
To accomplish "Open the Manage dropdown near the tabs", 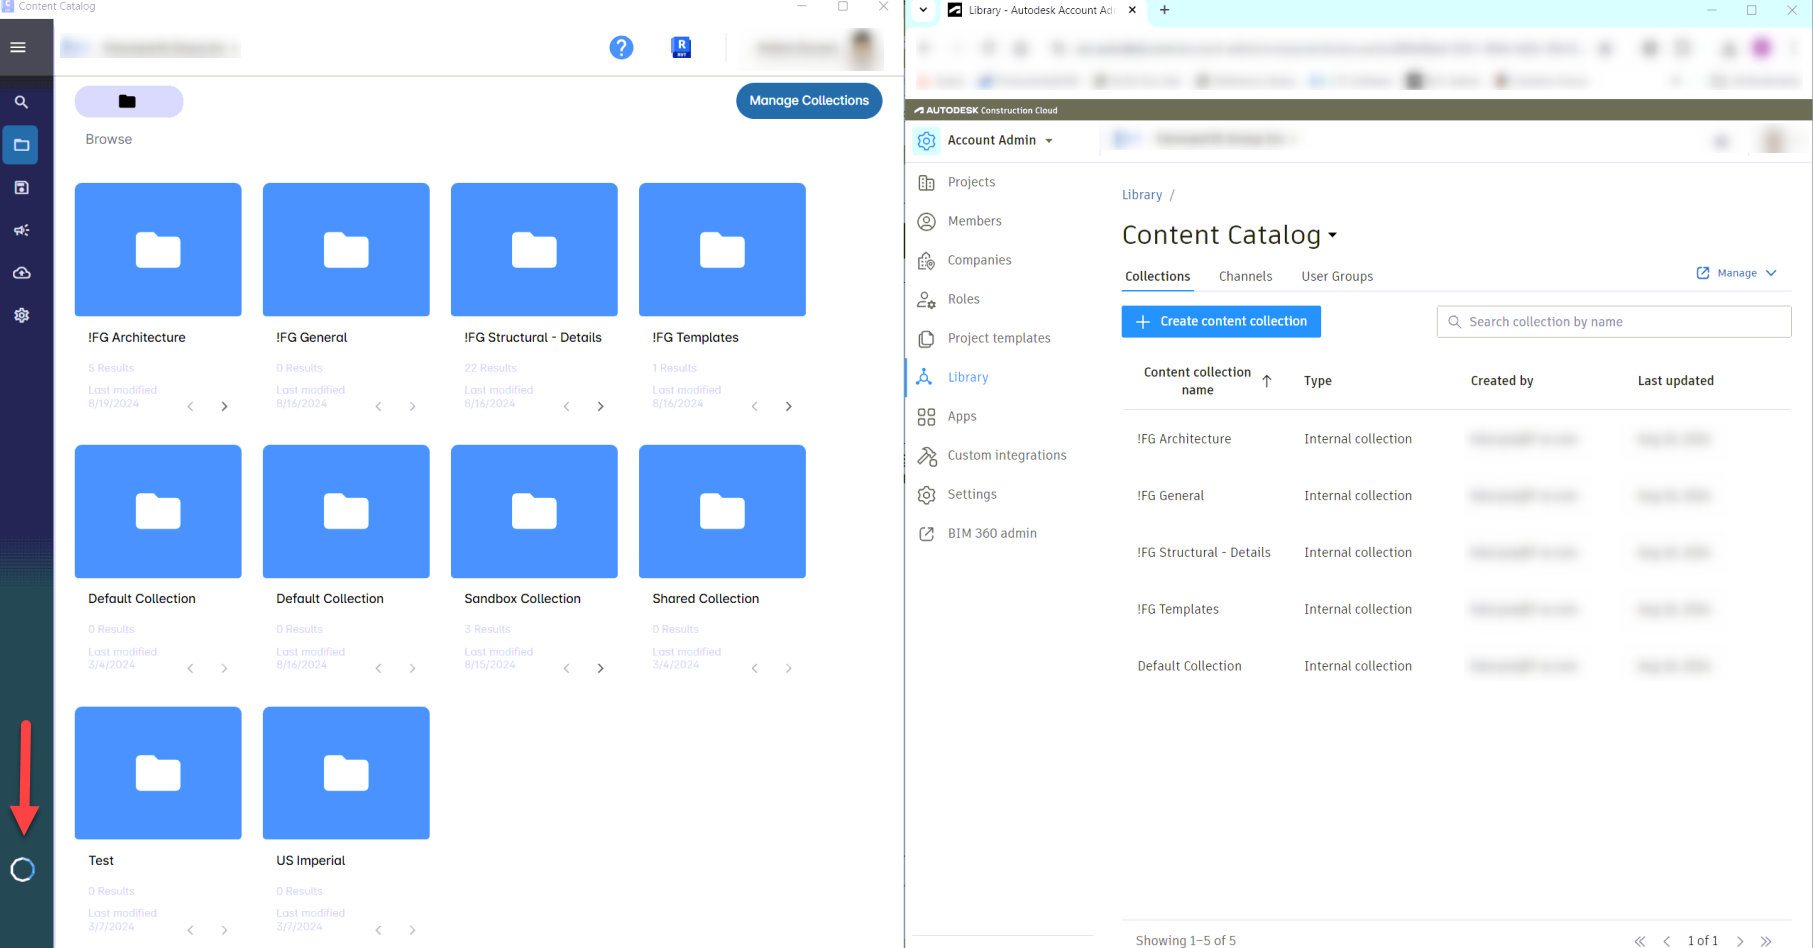I will pos(1736,272).
